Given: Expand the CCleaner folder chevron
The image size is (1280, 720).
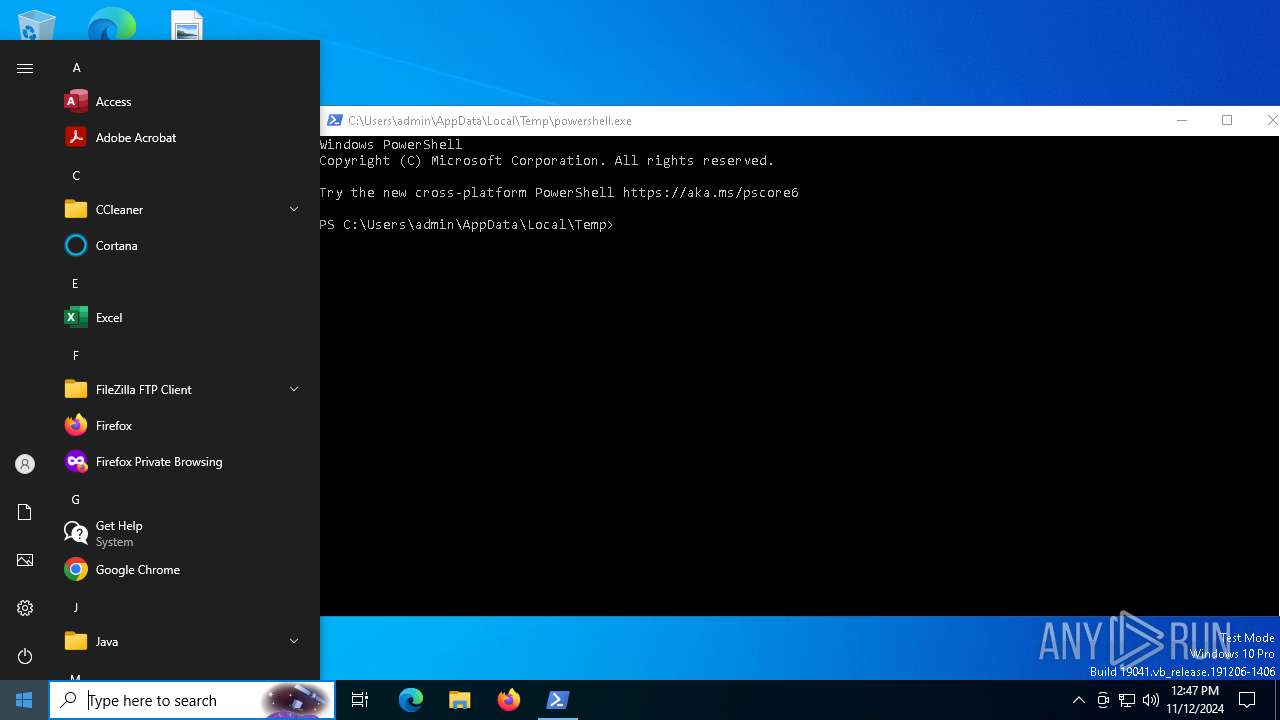Looking at the screenshot, I should tap(294, 209).
